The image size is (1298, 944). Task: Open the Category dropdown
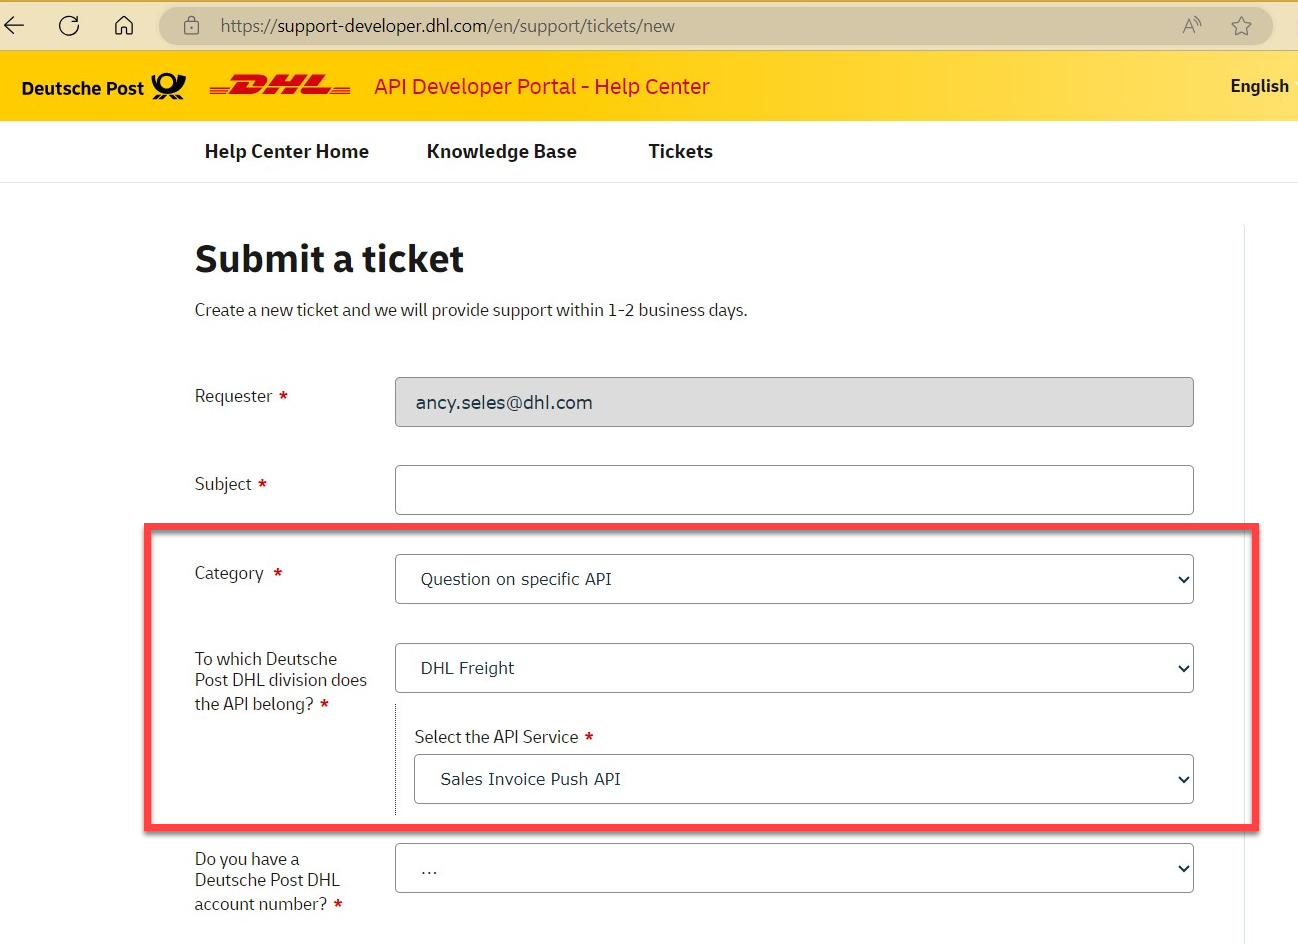point(794,579)
